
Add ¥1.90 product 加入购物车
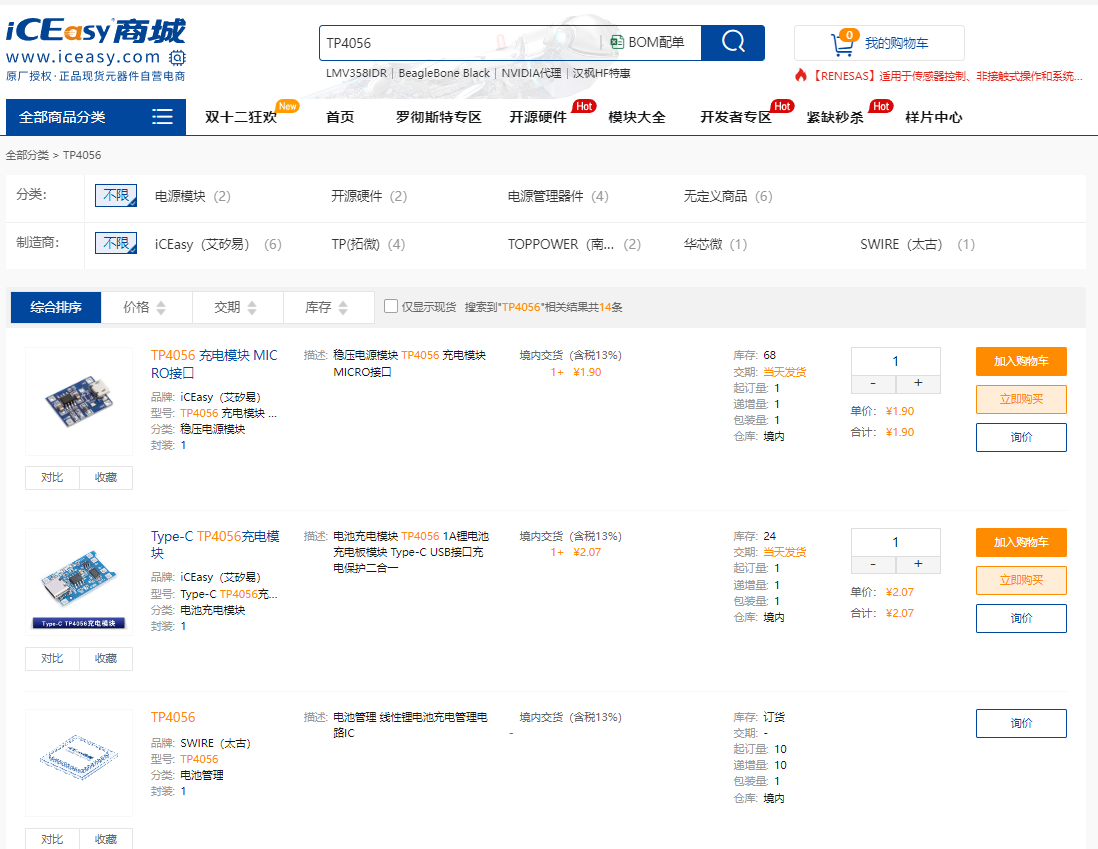point(1021,361)
